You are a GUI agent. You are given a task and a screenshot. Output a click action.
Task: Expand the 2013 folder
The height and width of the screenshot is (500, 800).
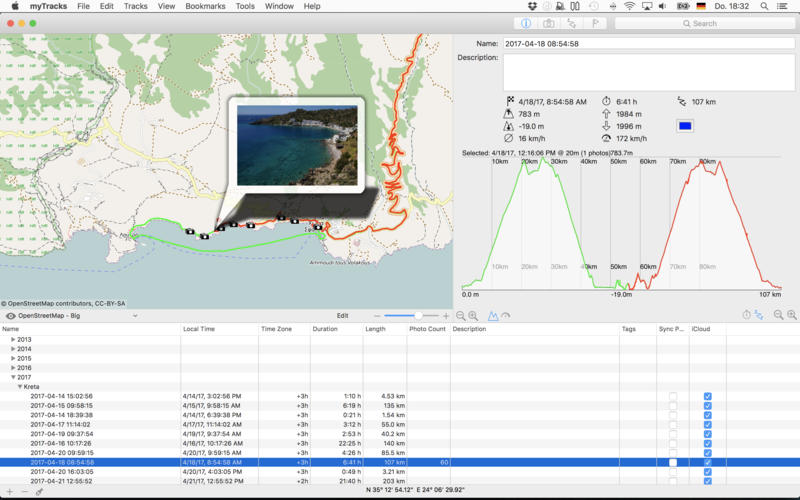[13, 340]
